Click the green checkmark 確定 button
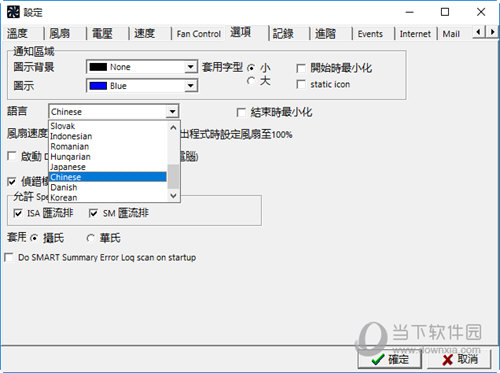Screen dimensions: 500x373 [x=389, y=359]
